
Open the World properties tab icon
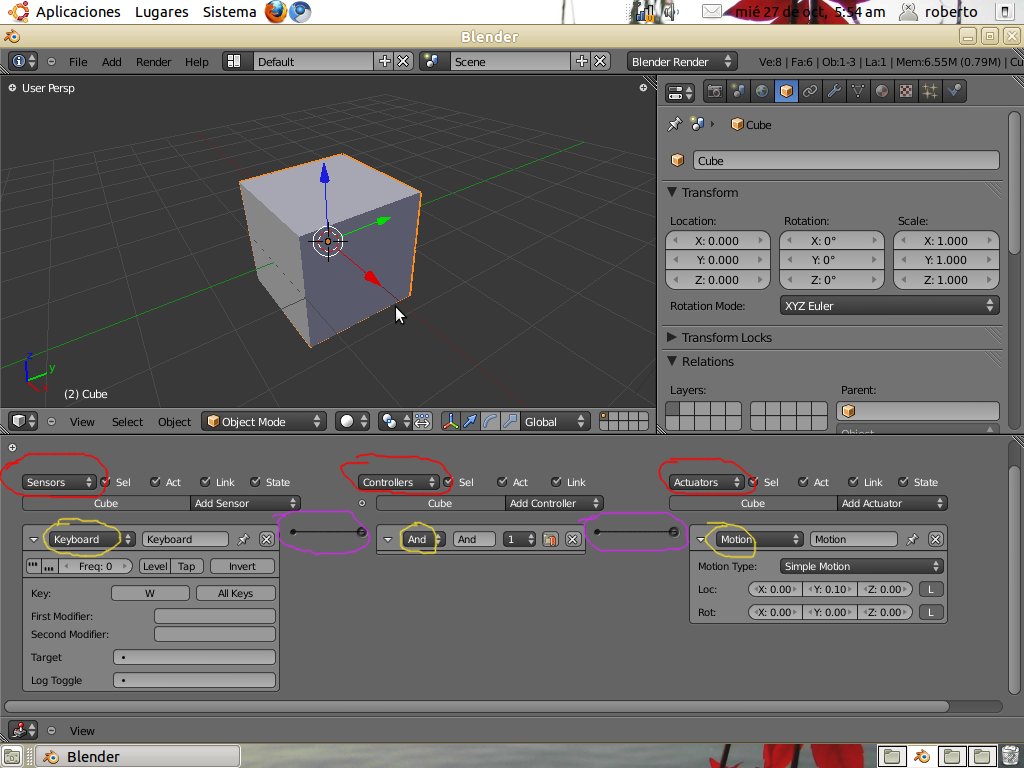[x=762, y=91]
